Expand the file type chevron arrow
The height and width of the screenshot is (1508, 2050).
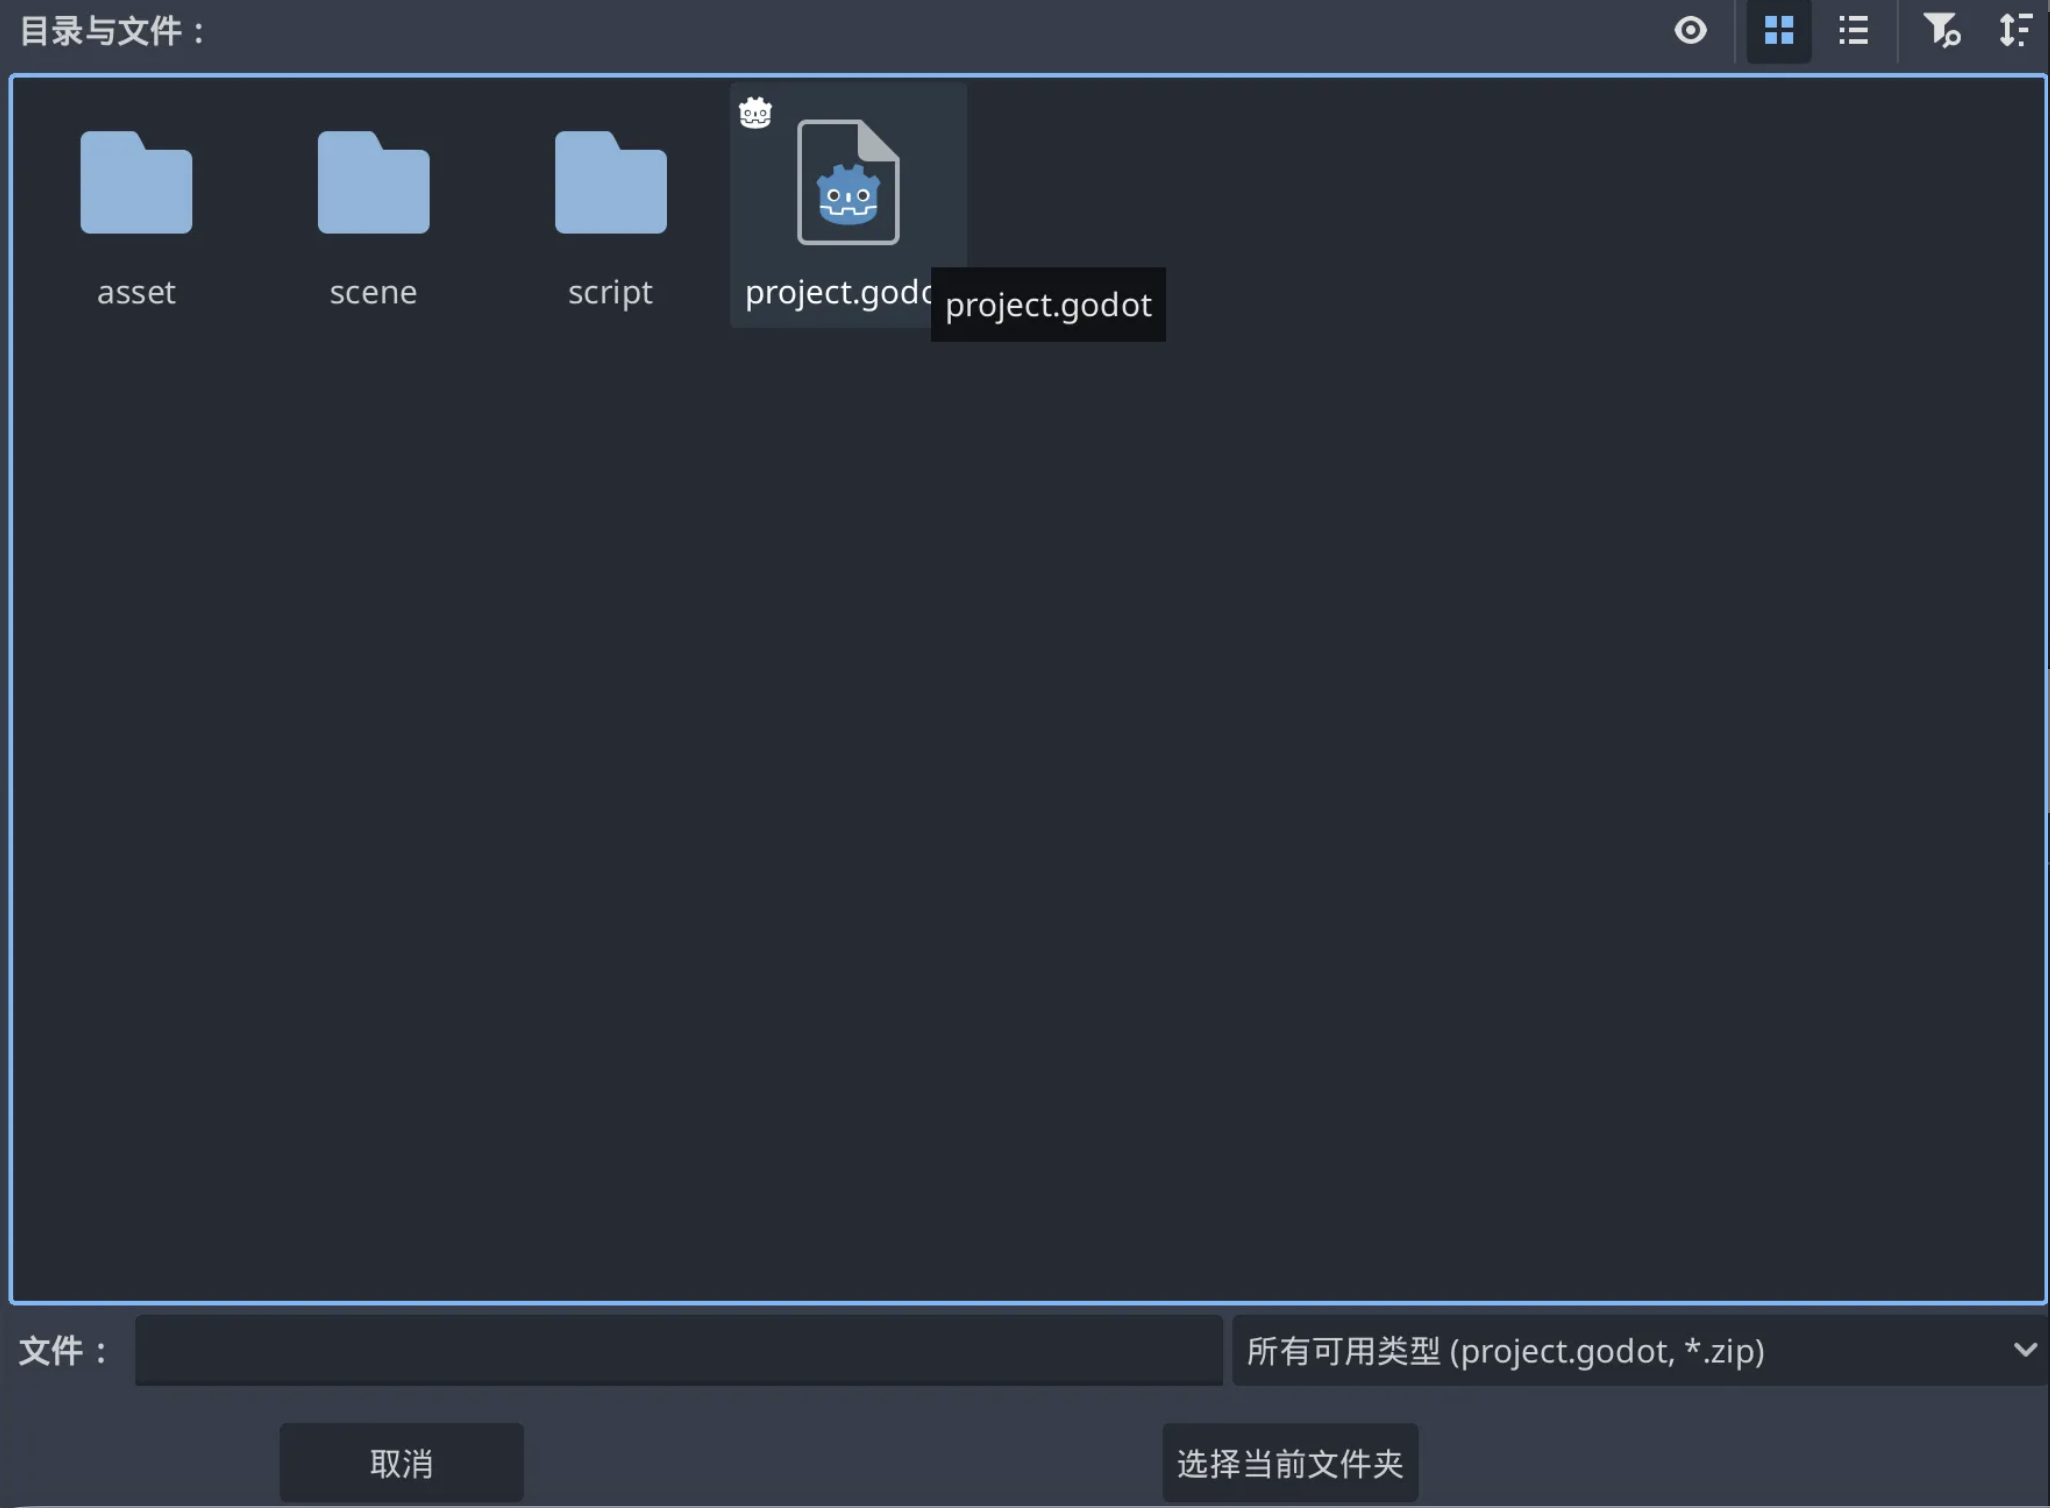2025,1351
